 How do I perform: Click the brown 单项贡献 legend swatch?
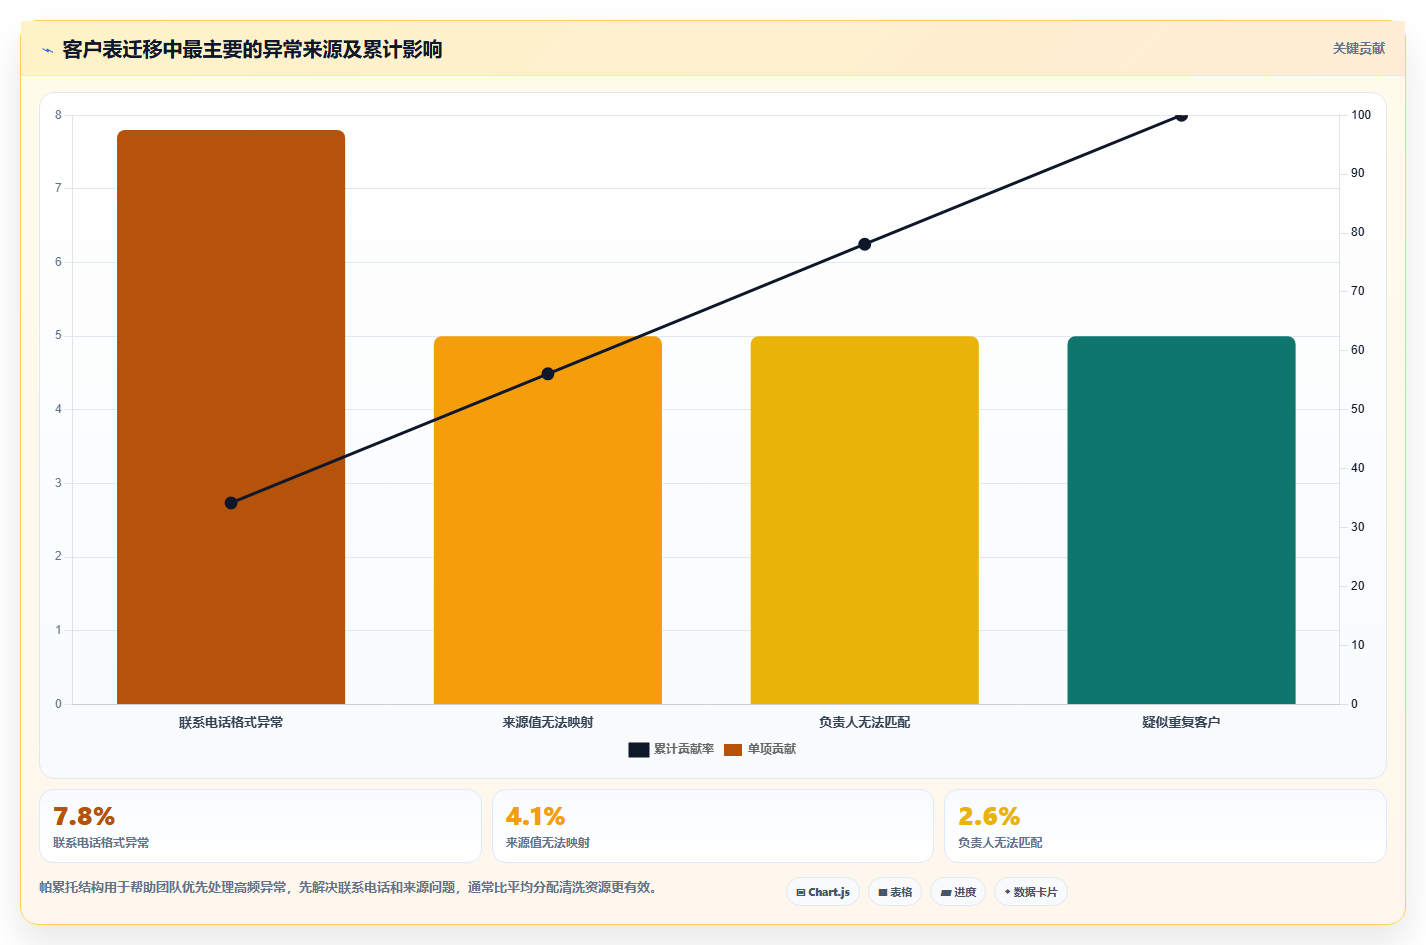[x=733, y=750]
